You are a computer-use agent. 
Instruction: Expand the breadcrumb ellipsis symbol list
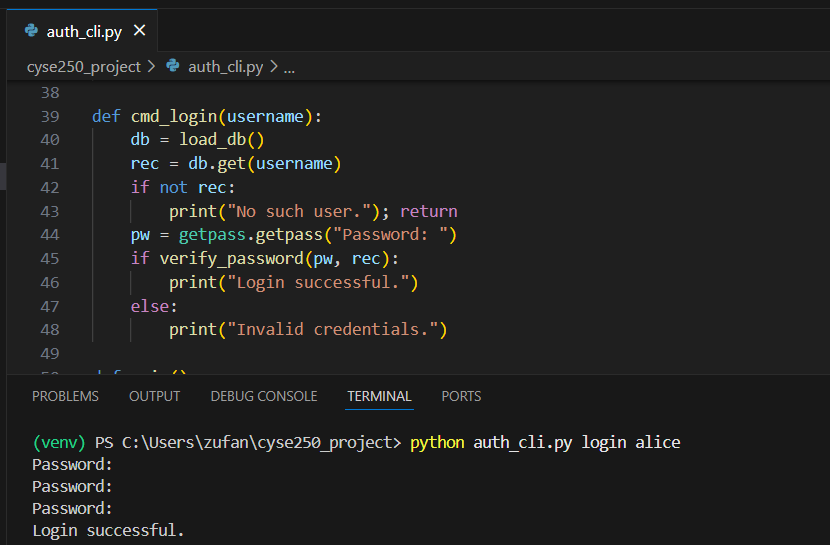pos(290,67)
